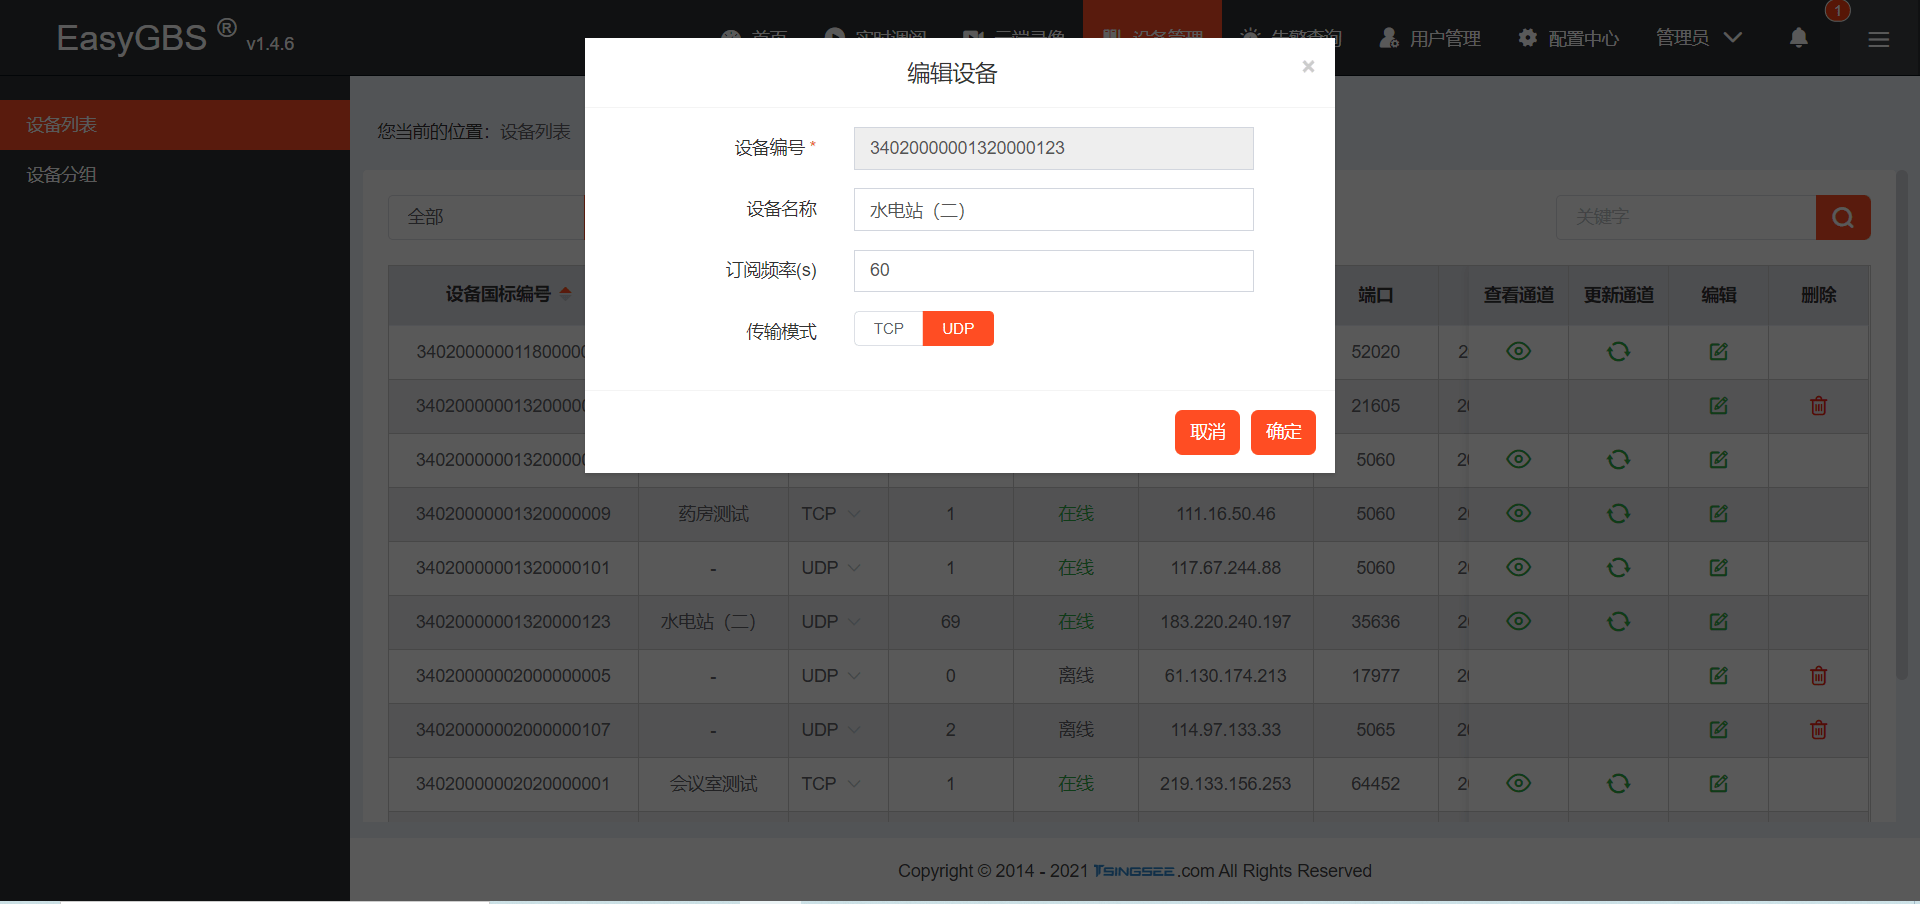Refresh channels for device port 52020
The image size is (1920, 904).
pyautogui.click(x=1618, y=352)
